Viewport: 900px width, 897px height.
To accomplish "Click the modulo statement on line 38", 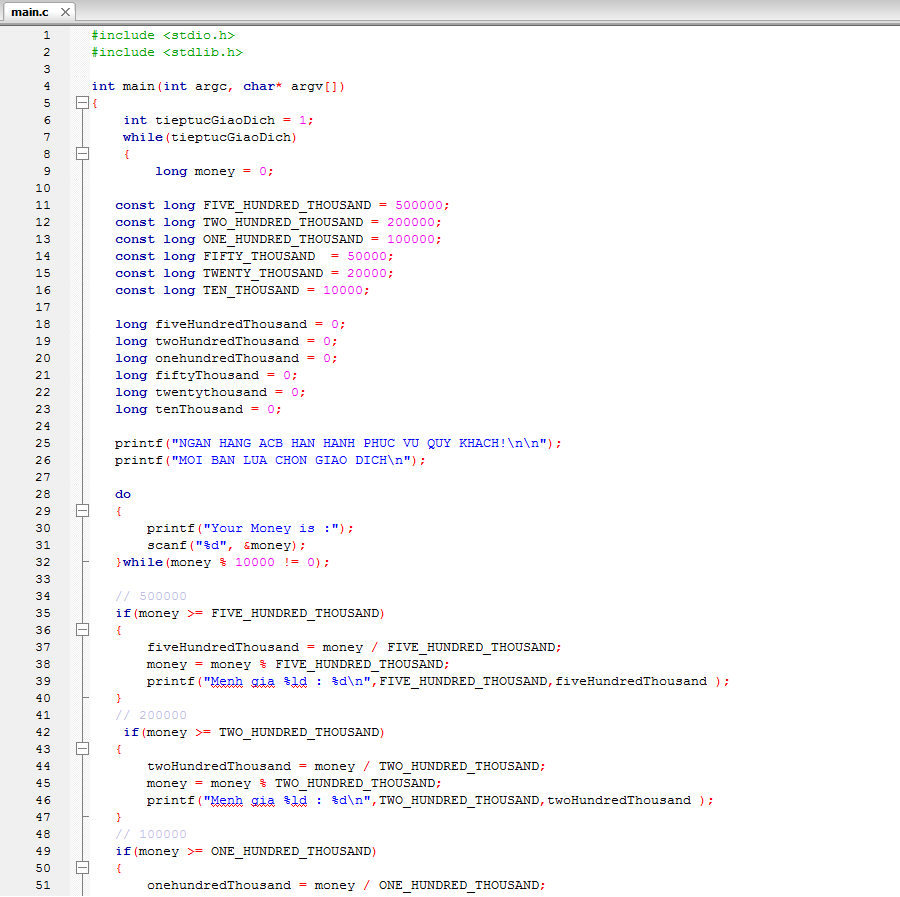I will (x=298, y=665).
